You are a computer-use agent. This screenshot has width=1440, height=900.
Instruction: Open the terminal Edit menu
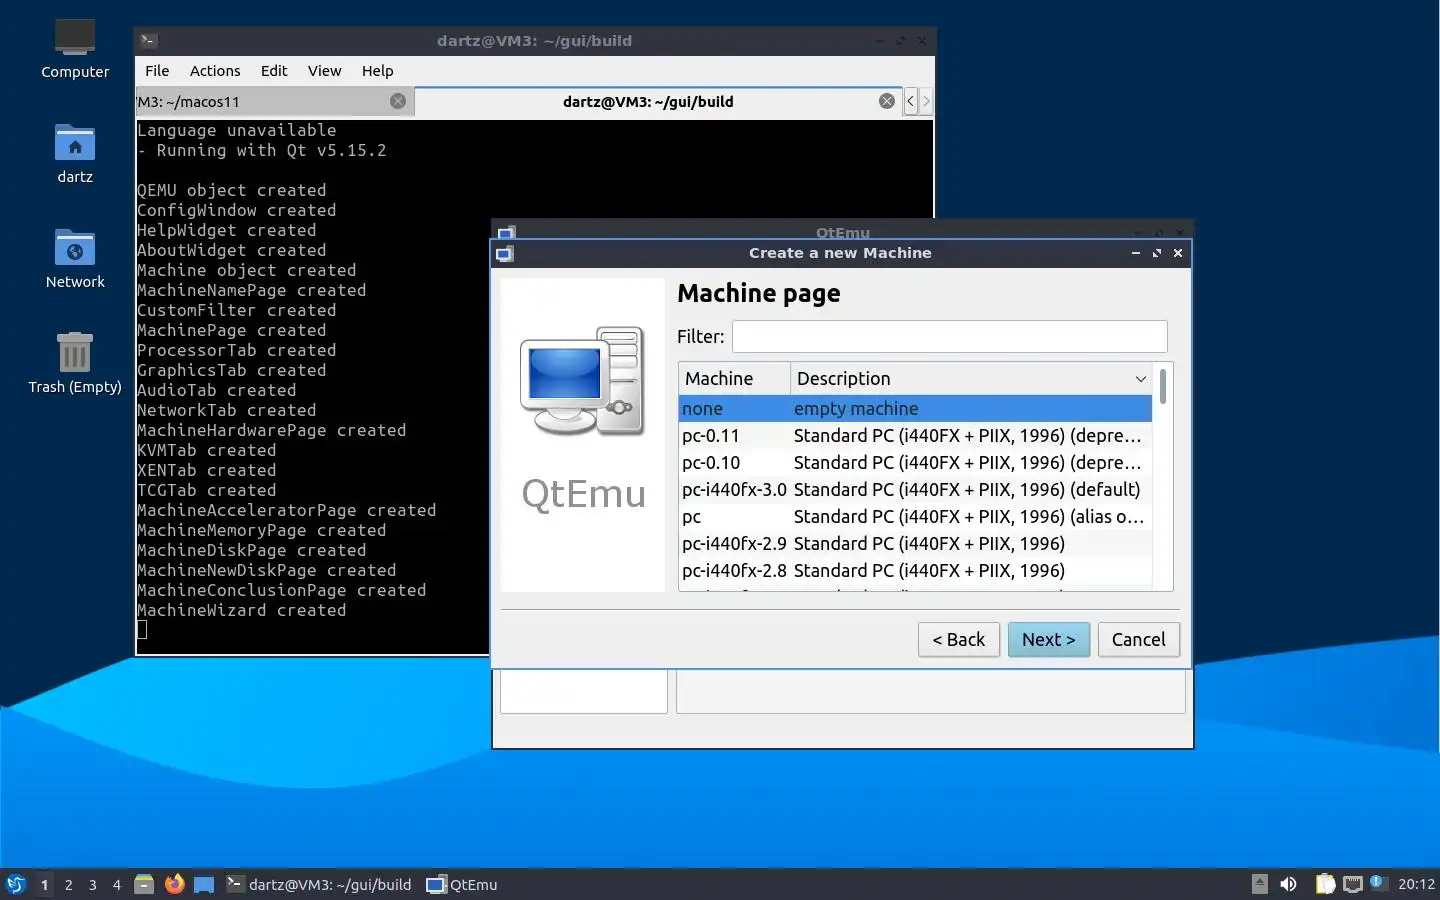[x=274, y=71]
